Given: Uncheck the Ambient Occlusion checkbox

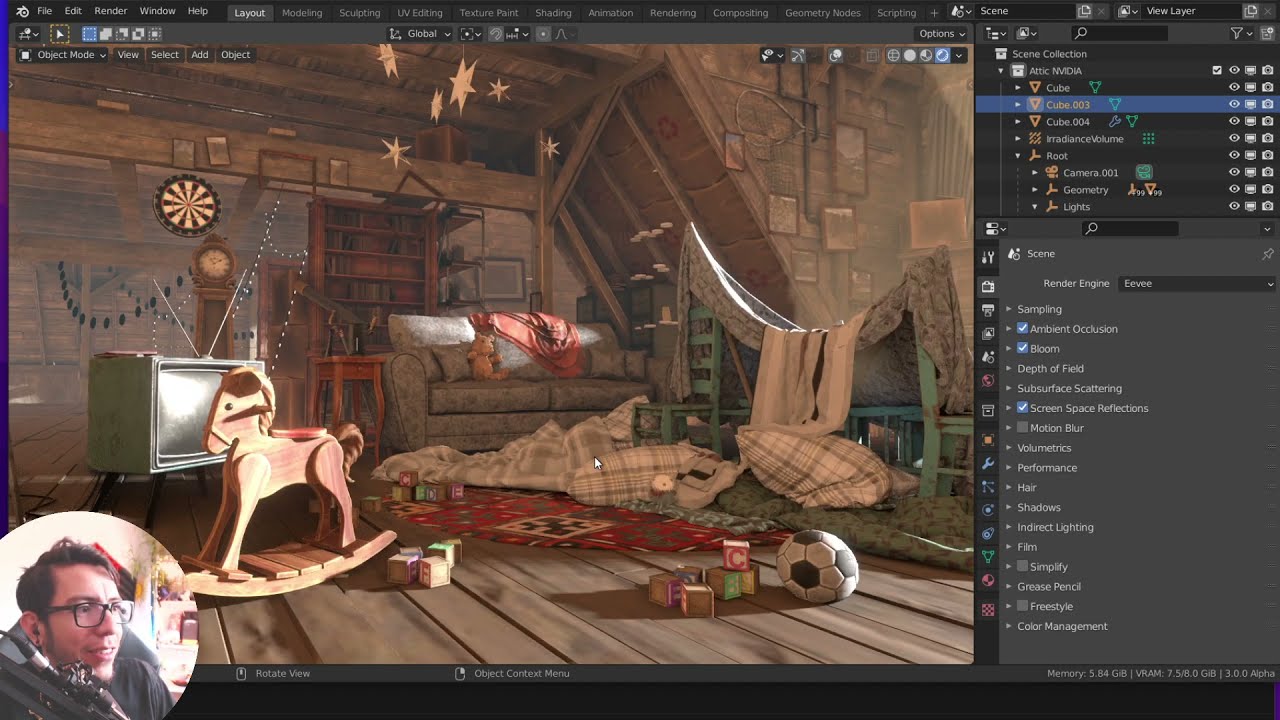Looking at the screenshot, I should coord(1023,328).
